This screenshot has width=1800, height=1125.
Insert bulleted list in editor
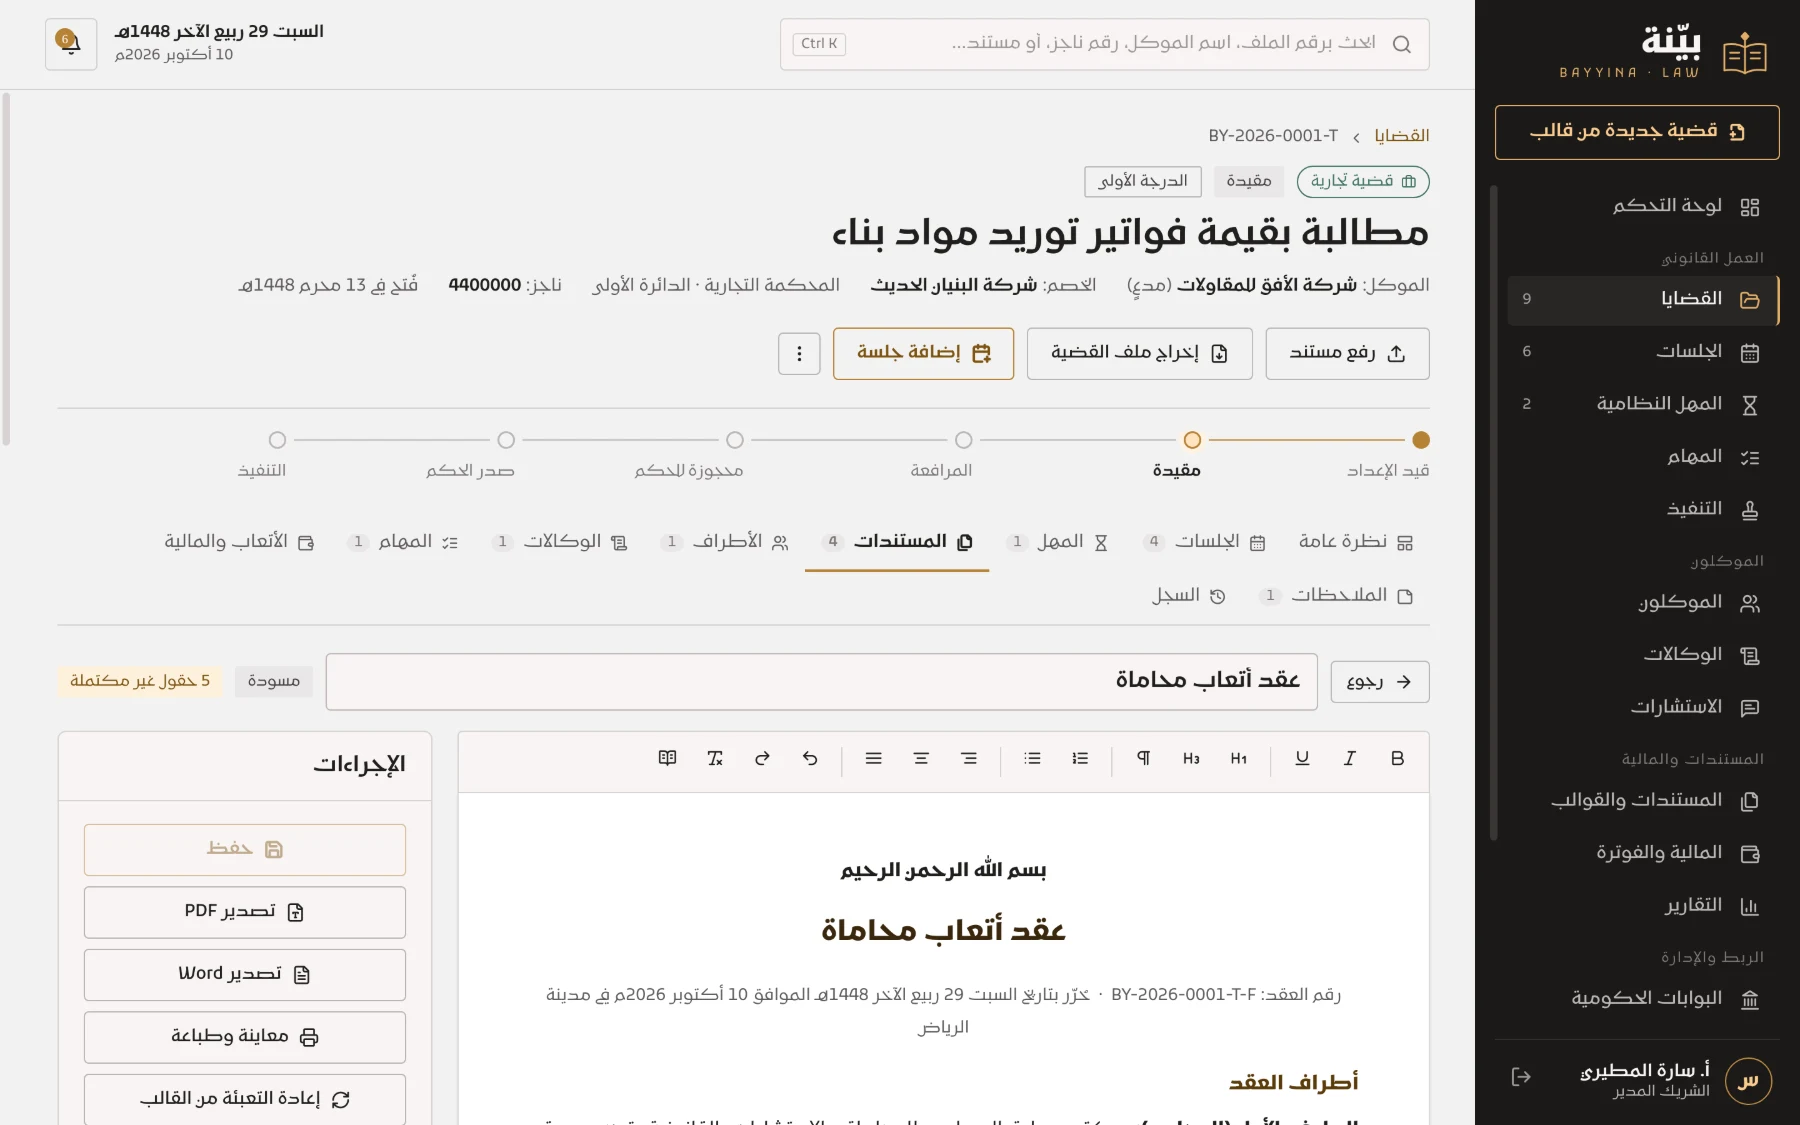pyautogui.click(x=1032, y=759)
